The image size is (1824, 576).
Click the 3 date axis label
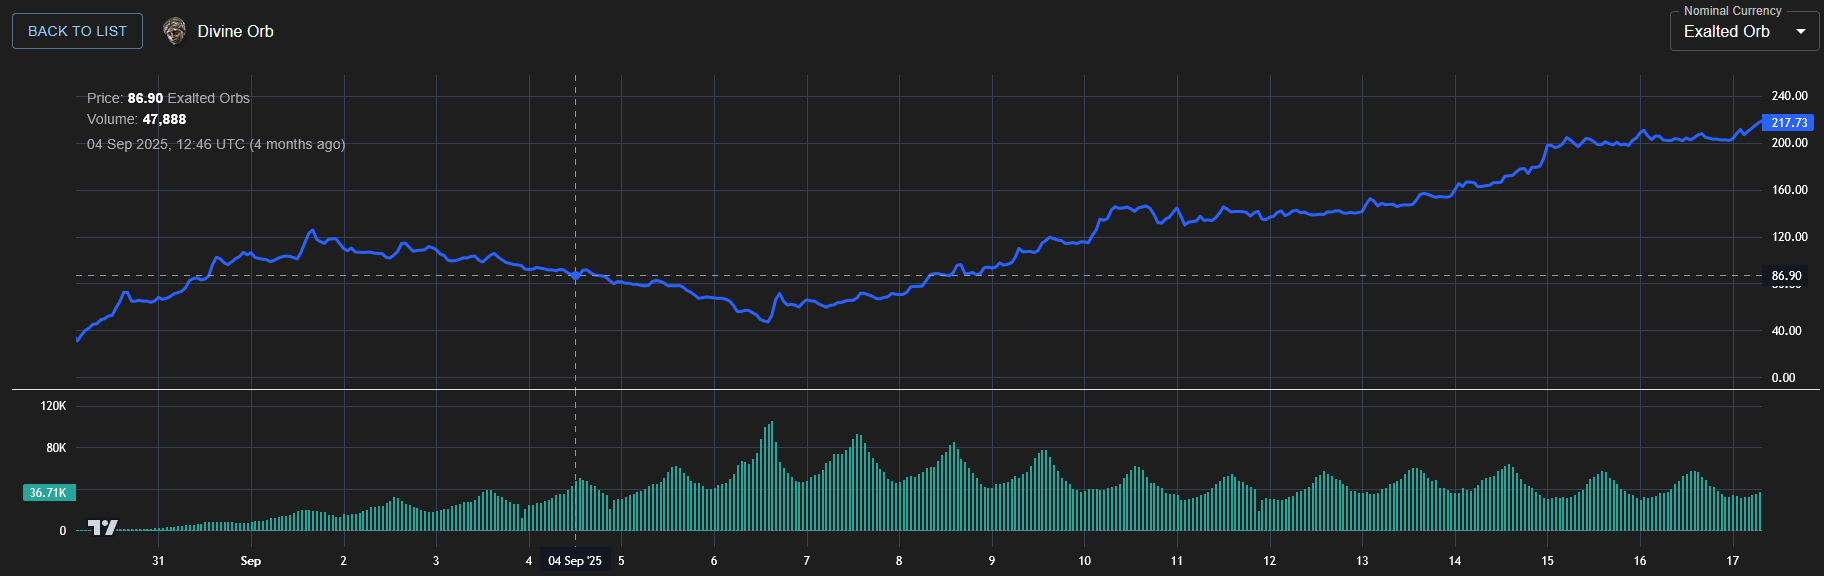click(x=436, y=561)
